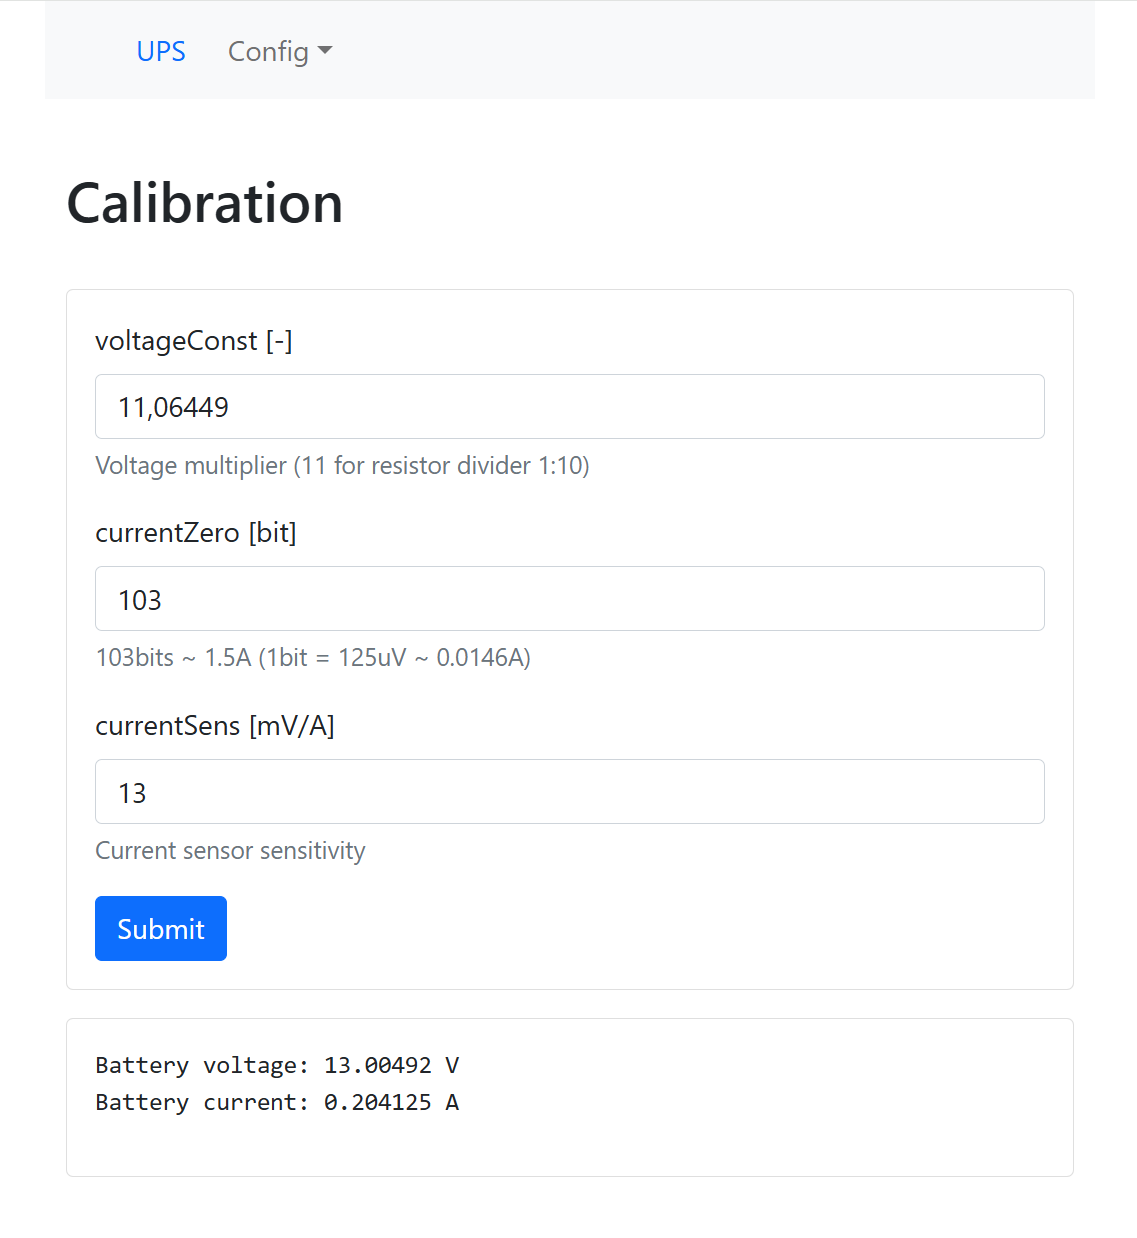Click the 'Battery current:' readout label
This screenshot has width=1137, height=1238.
pyautogui.click(x=201, y=1103)
